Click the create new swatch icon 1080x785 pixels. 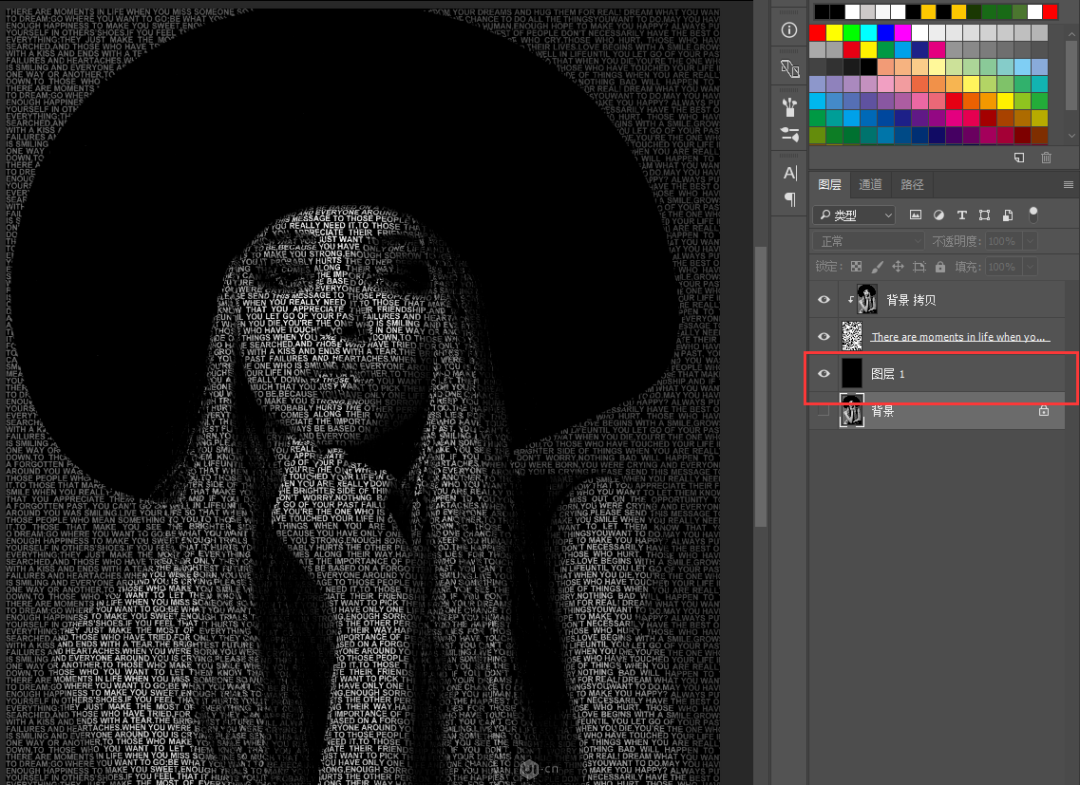(1019, 157)
